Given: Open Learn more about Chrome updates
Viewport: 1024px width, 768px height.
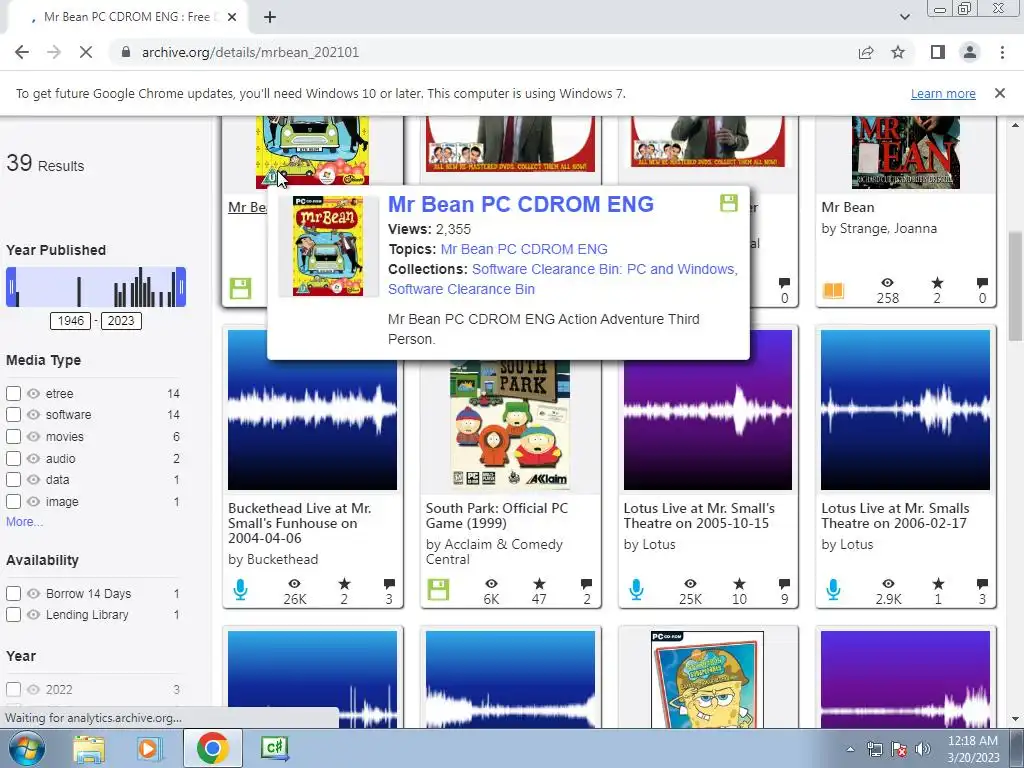Looking at the screenshot, I should [x=943, y=93].
